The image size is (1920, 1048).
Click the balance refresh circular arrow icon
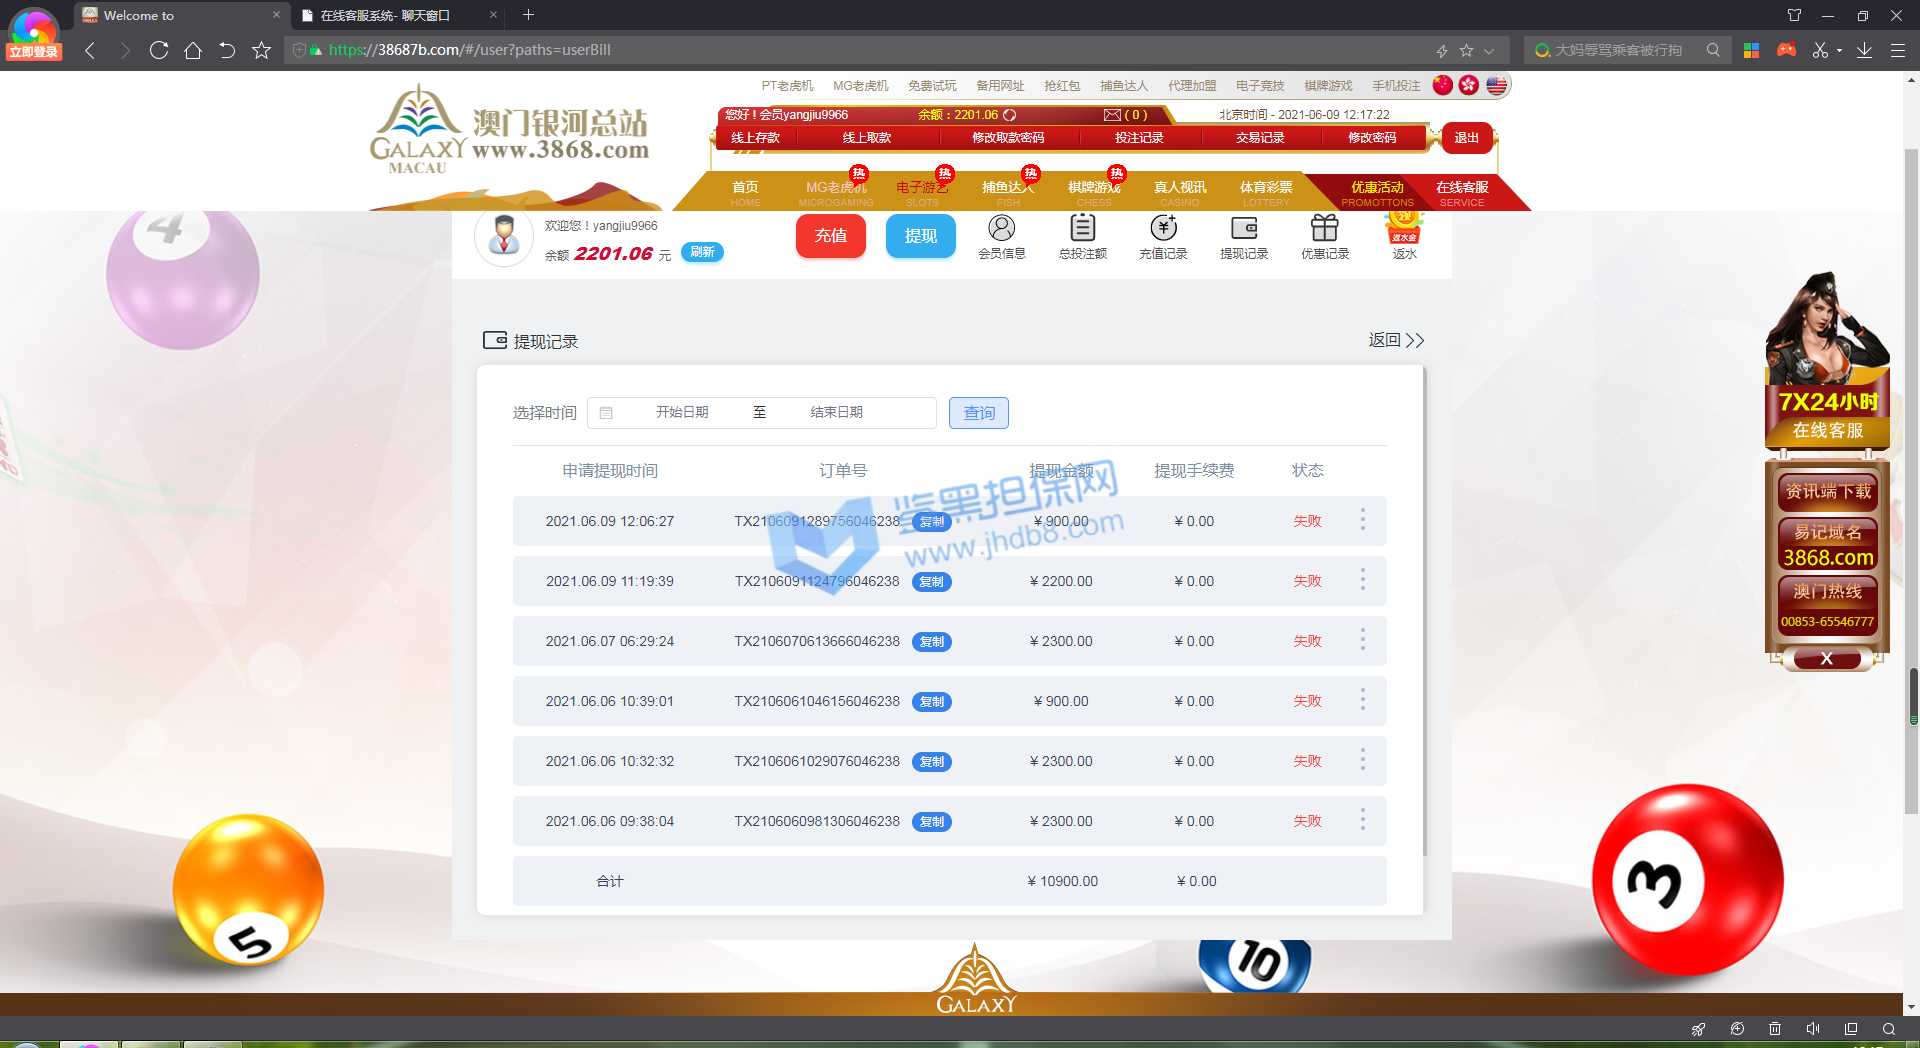1010,115
